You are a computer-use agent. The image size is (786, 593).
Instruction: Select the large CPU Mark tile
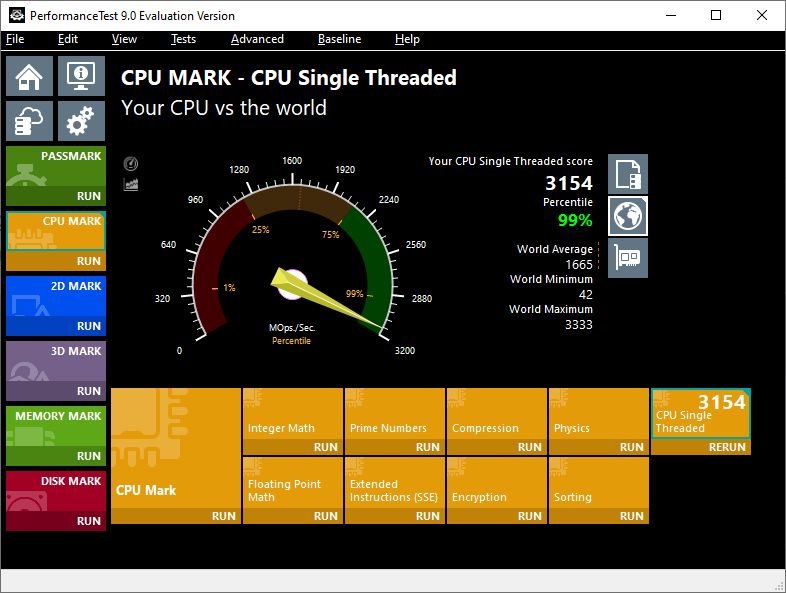pyautogui.click(x=176, y=448)
